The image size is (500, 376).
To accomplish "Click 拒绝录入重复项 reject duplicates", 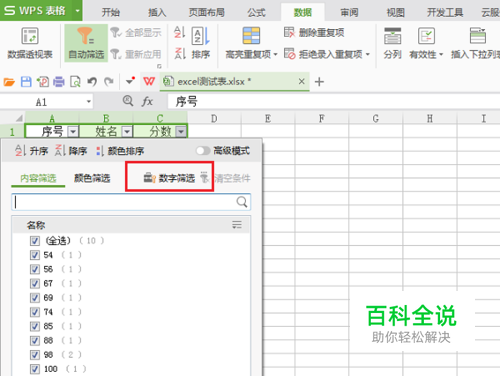I will tap(327, 54).
